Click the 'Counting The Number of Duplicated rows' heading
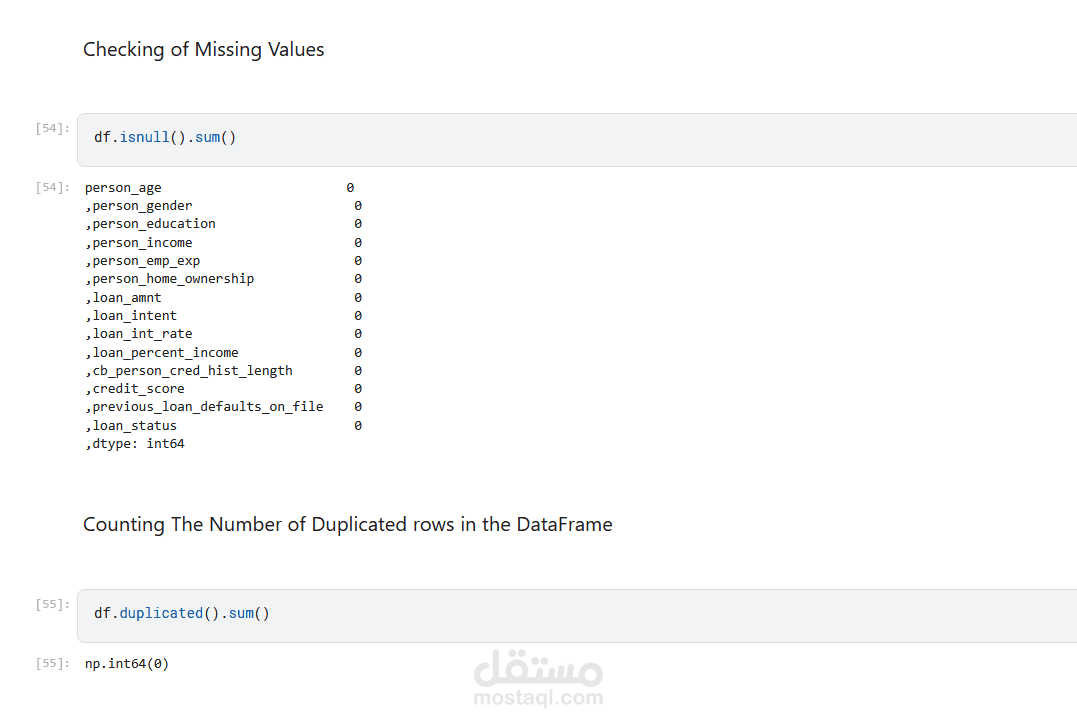 (x=347, y=525)
